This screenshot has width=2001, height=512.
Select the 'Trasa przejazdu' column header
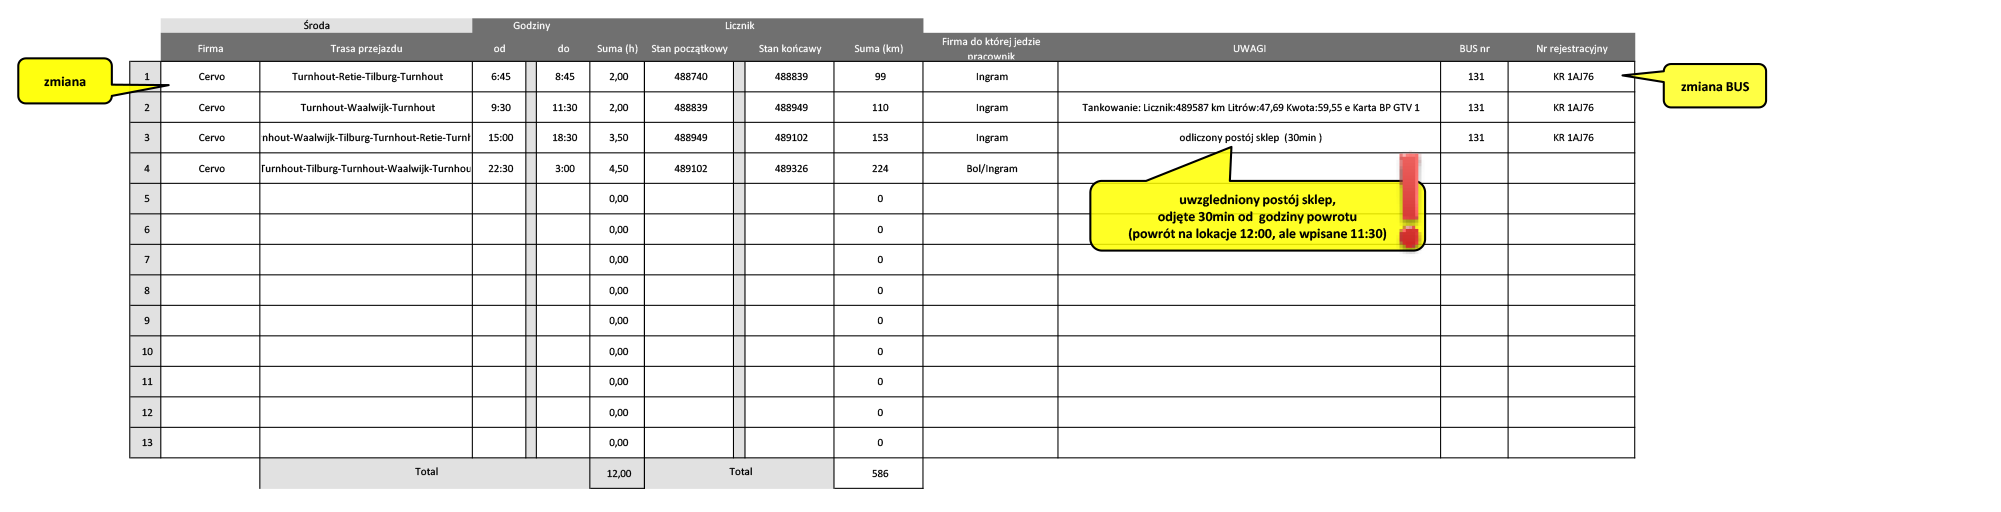(x=366, y=48)
